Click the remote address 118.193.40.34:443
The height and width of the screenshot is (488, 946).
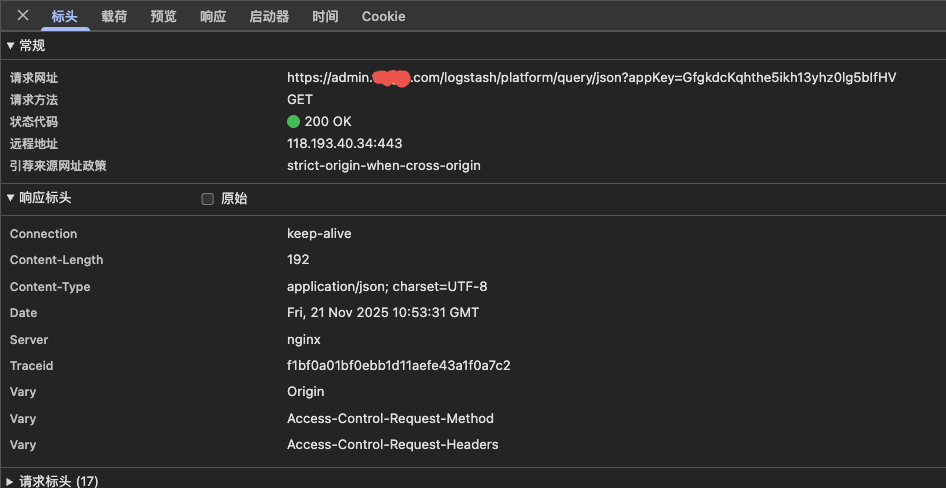pos(344,143)
